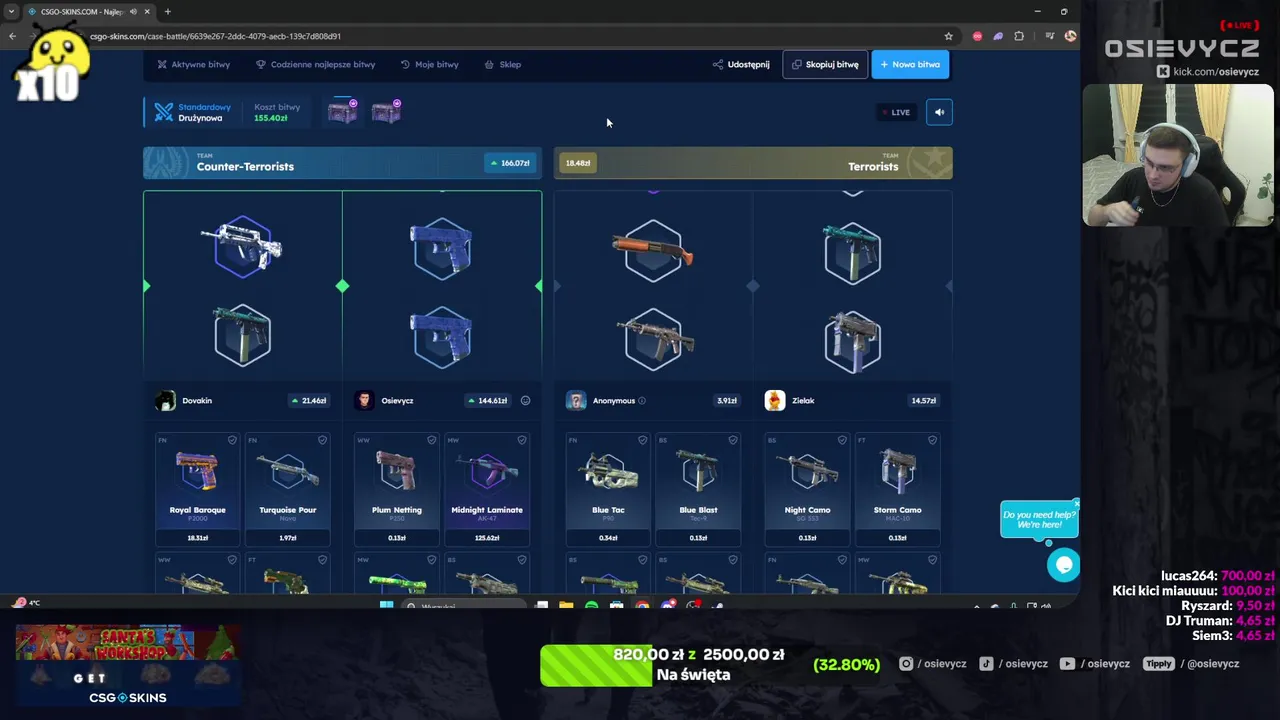Image resolution: width=1280 pixels, height=720 pixels.
Task: Click the shield icon on Midnight Laminate card
Action: tap(521, 440)
